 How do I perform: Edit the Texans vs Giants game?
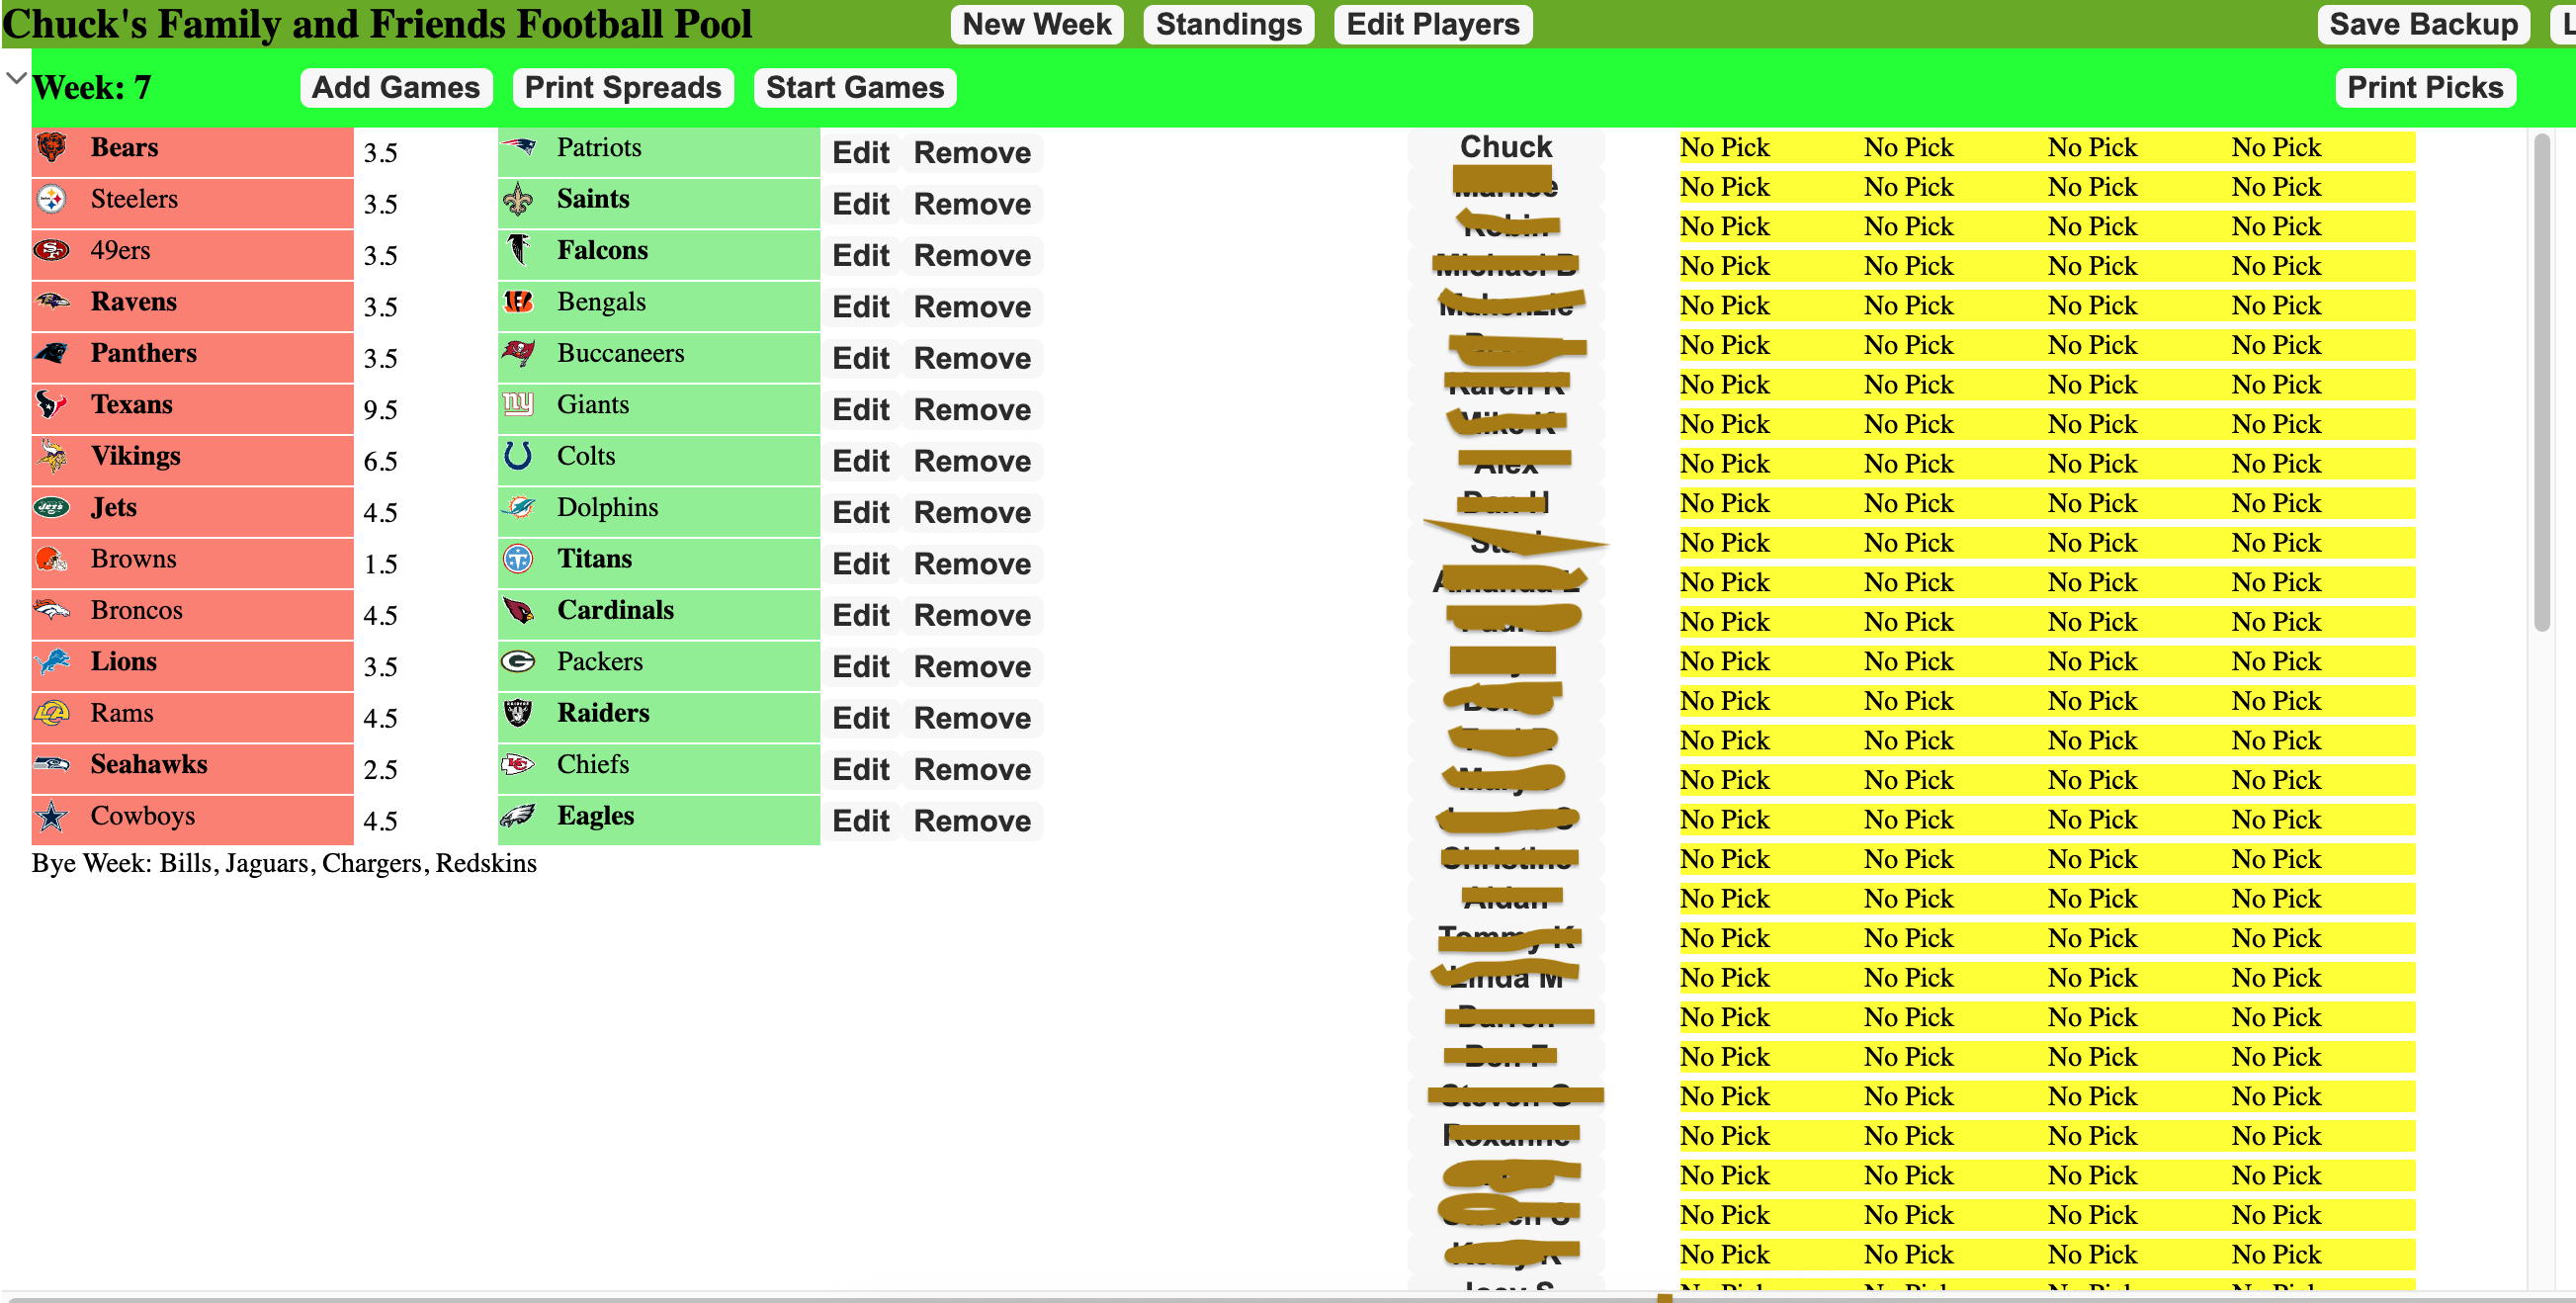[x=860, y=409]
